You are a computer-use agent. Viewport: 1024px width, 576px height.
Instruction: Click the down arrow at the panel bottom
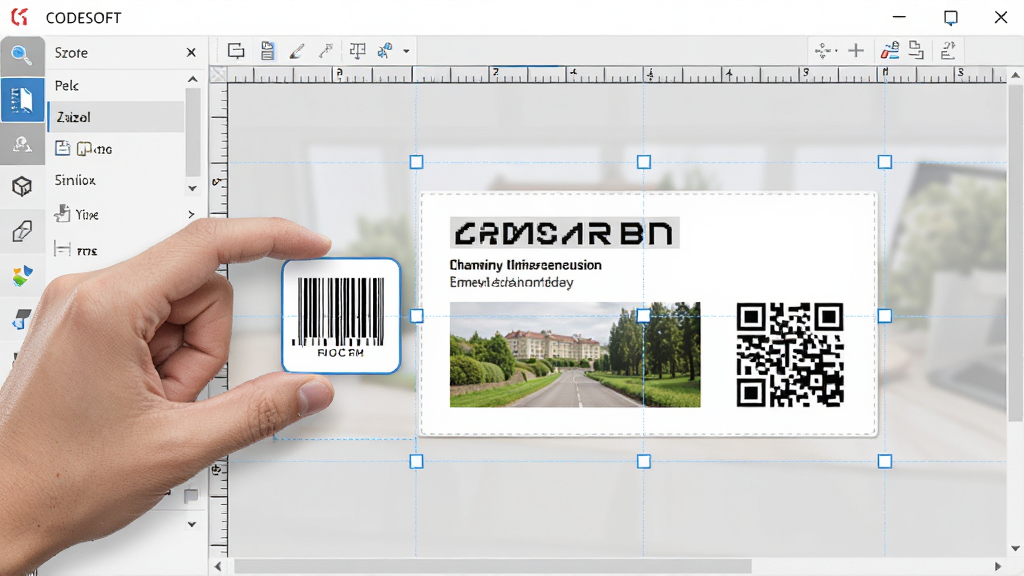pyautogui.click(x=192, y=524)
